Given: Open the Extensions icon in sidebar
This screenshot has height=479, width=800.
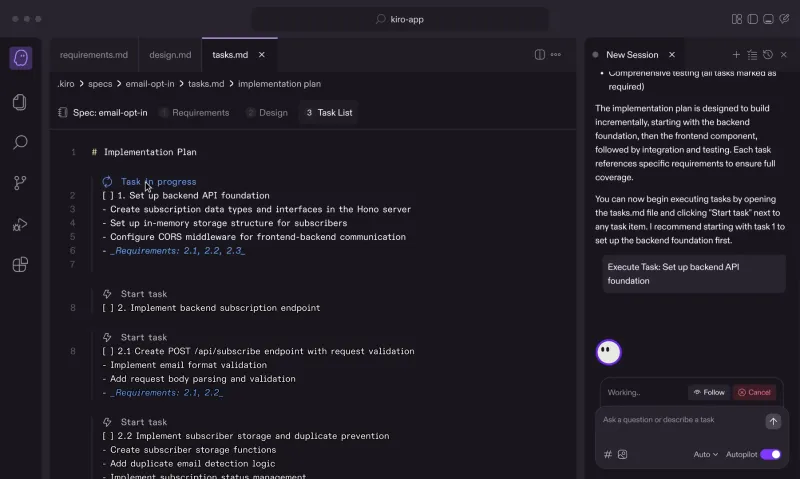Looking at the screenshot, I should click(x=20, y=265).
